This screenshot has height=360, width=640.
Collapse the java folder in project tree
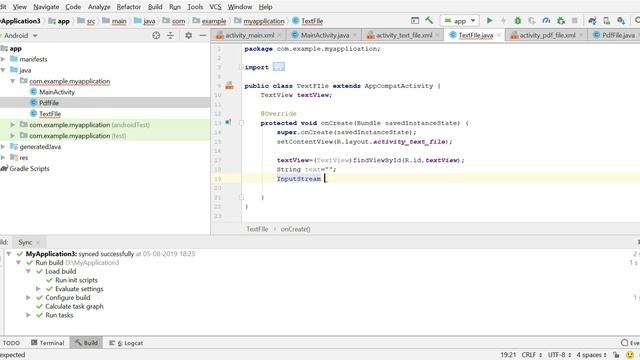3,70
